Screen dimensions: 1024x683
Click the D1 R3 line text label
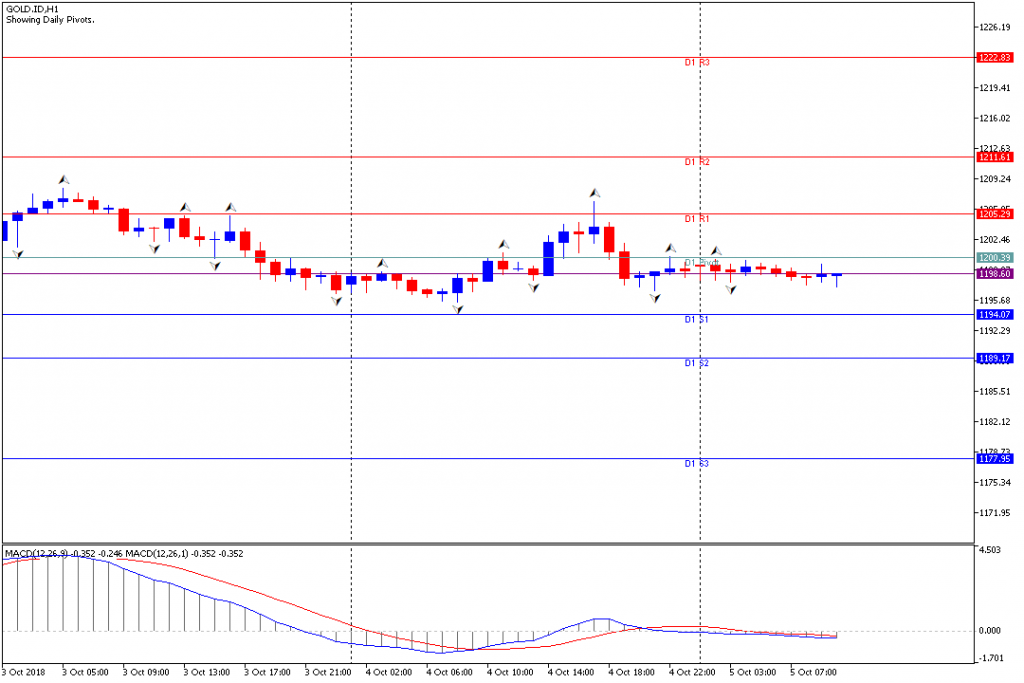pos(697,63)
